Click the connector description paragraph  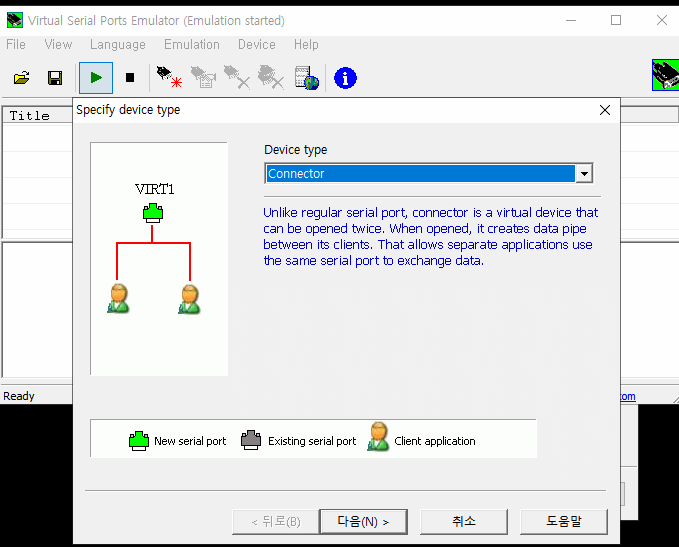pos(431,236)
